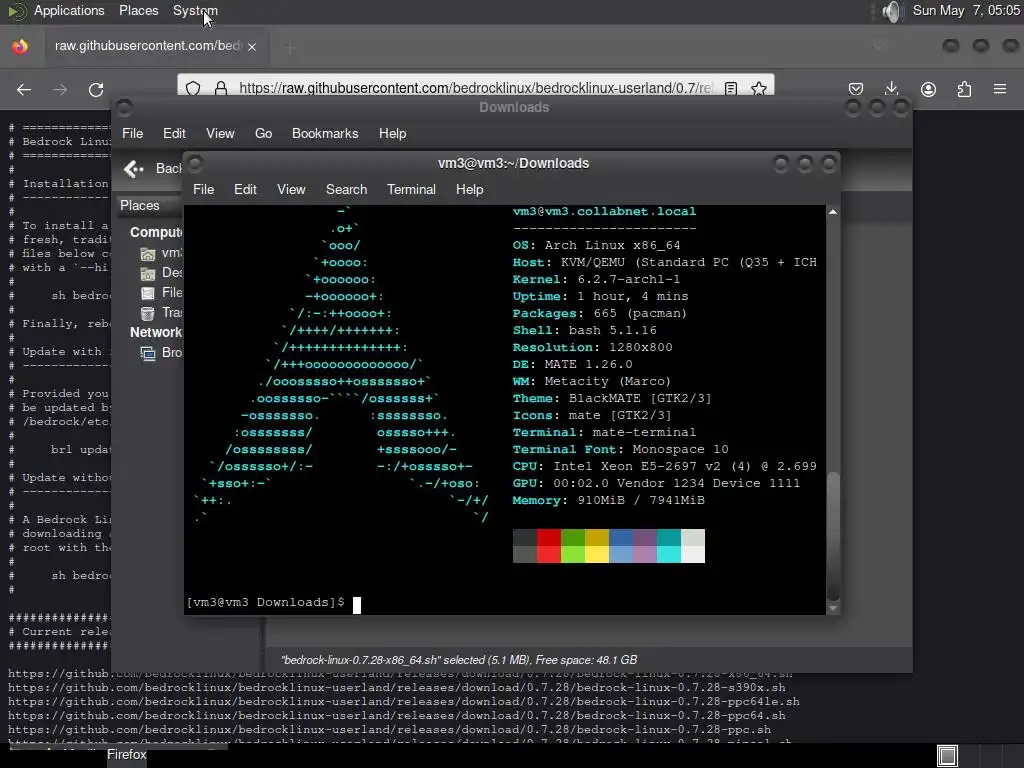Open Terminal menu in the terminal window

click(411, 189)
